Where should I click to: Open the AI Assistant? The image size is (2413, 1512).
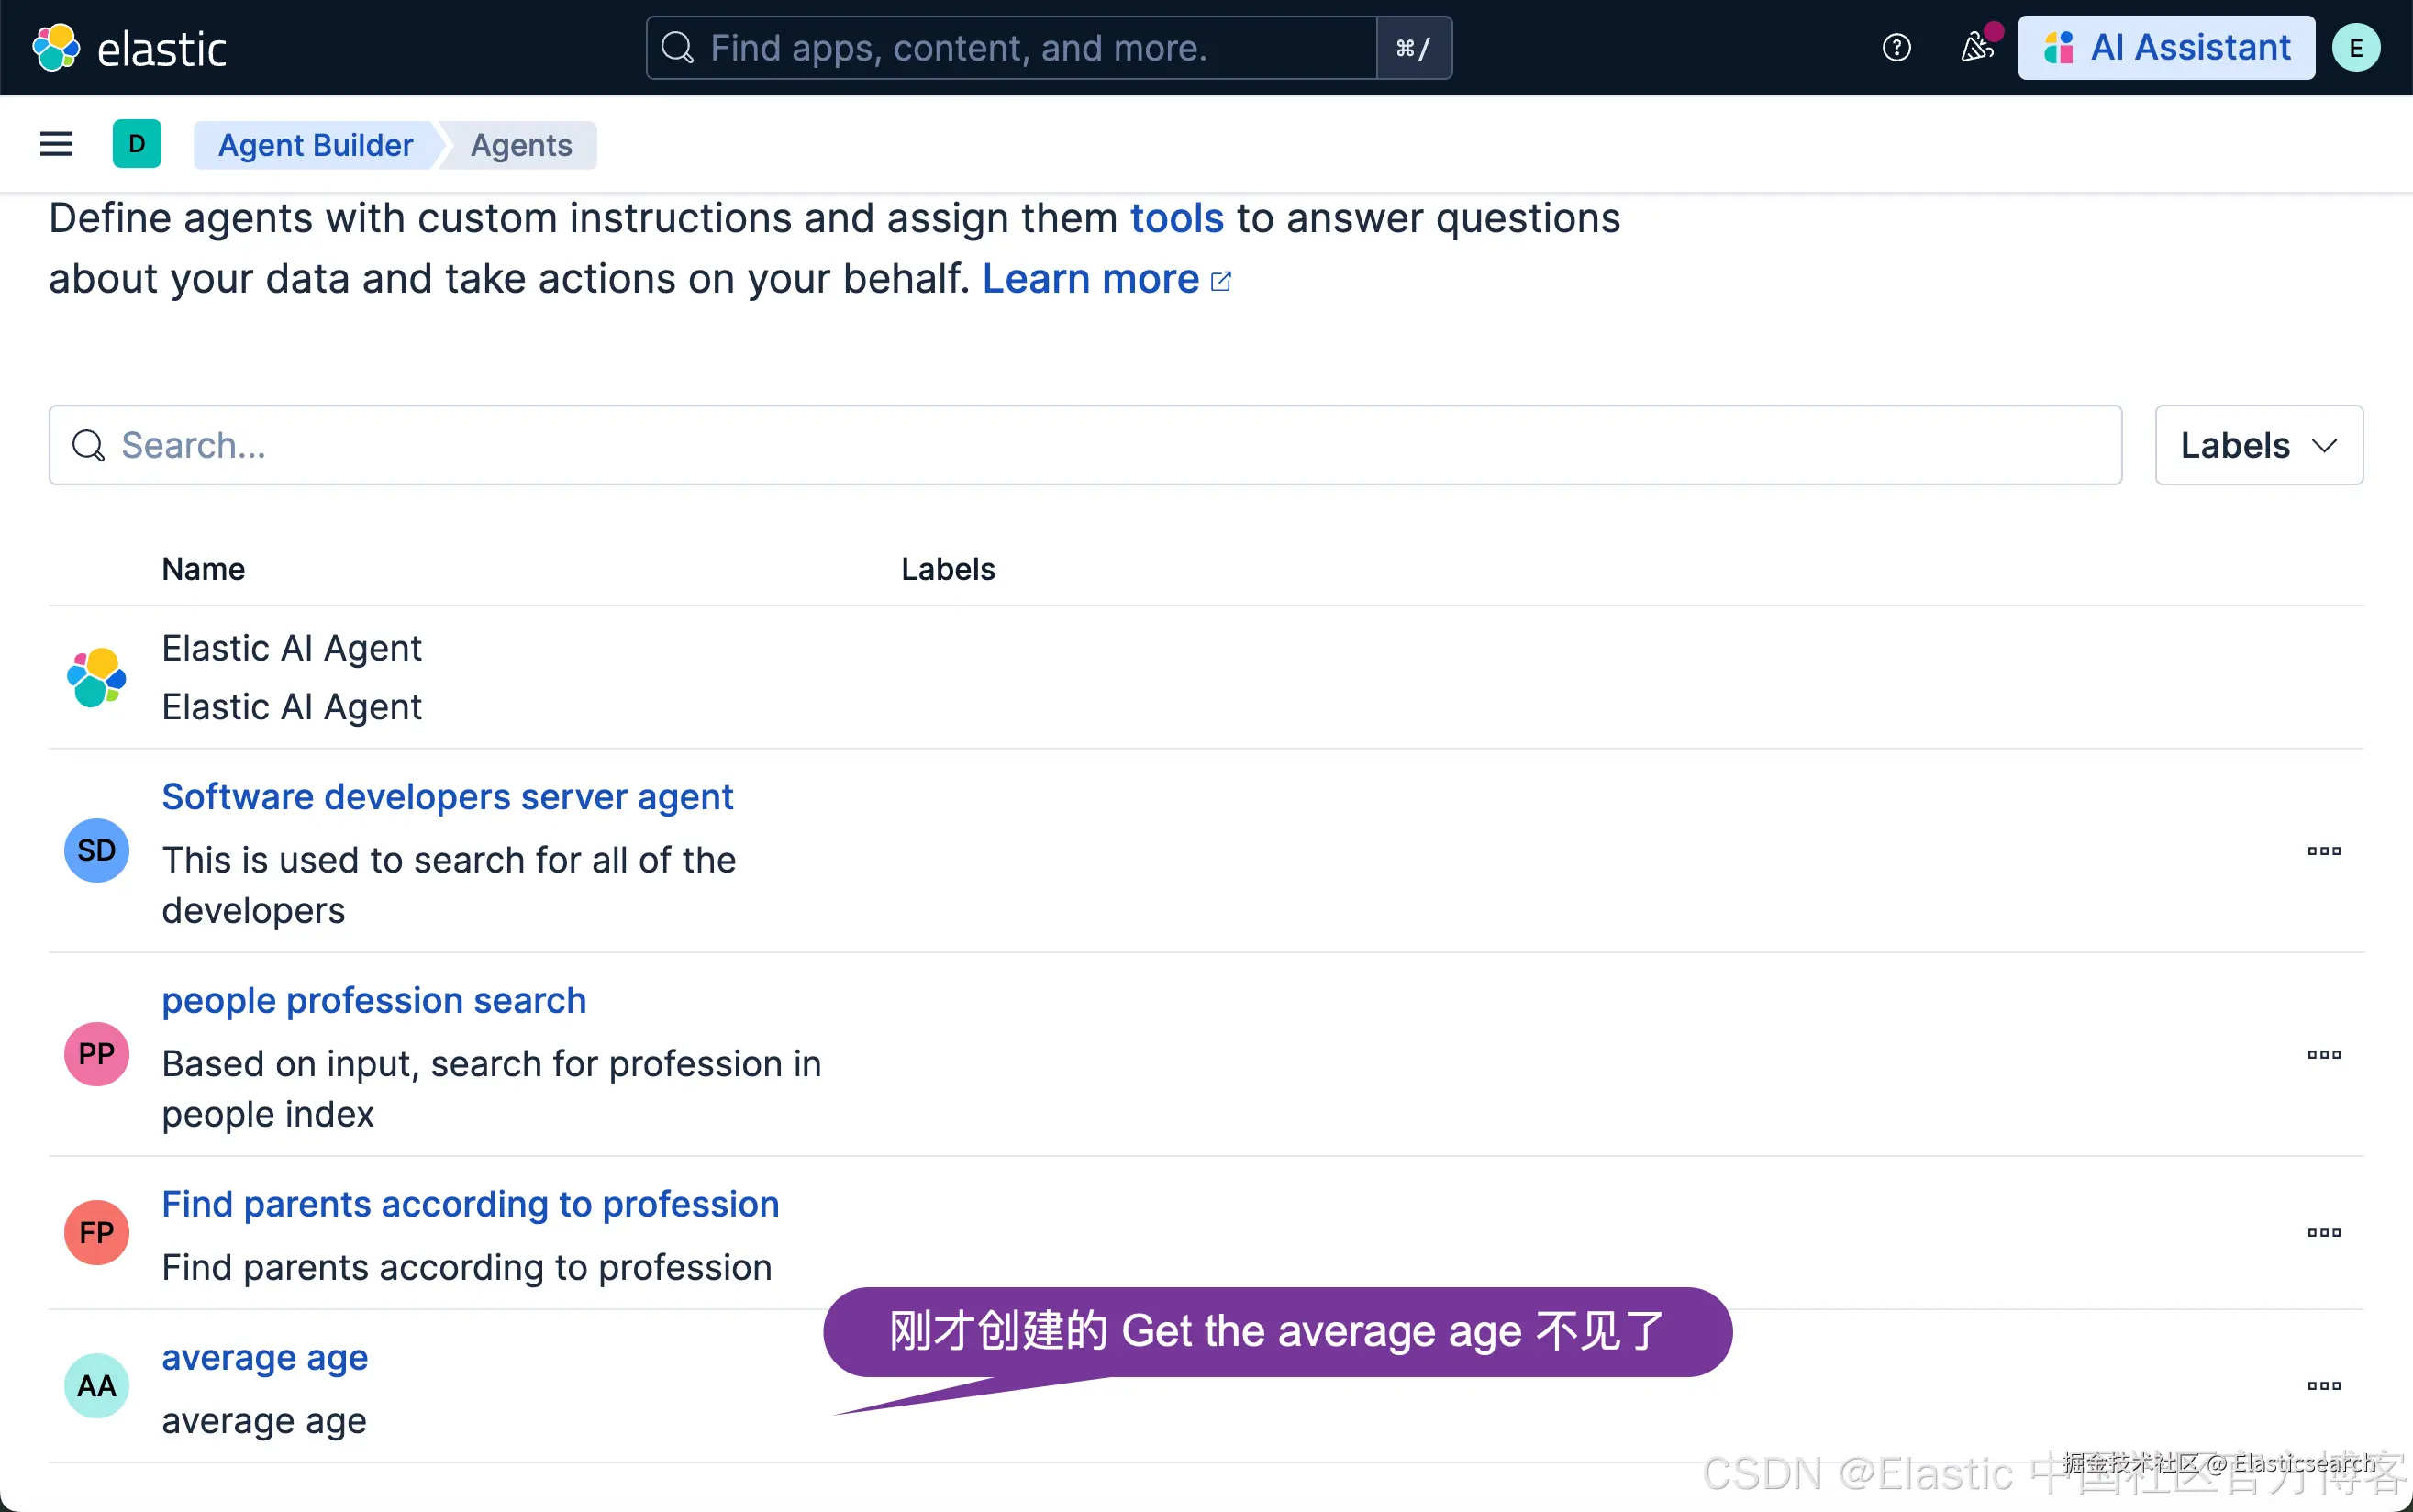click(2166, 48)
